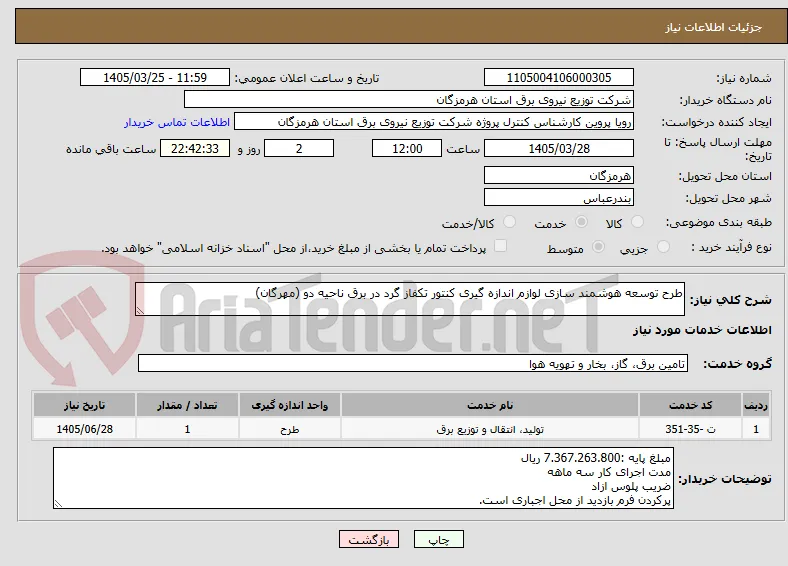Click the resize handle of buyer notes area
788x566 pixels.
pyautogui.click(x=58, y=504)
